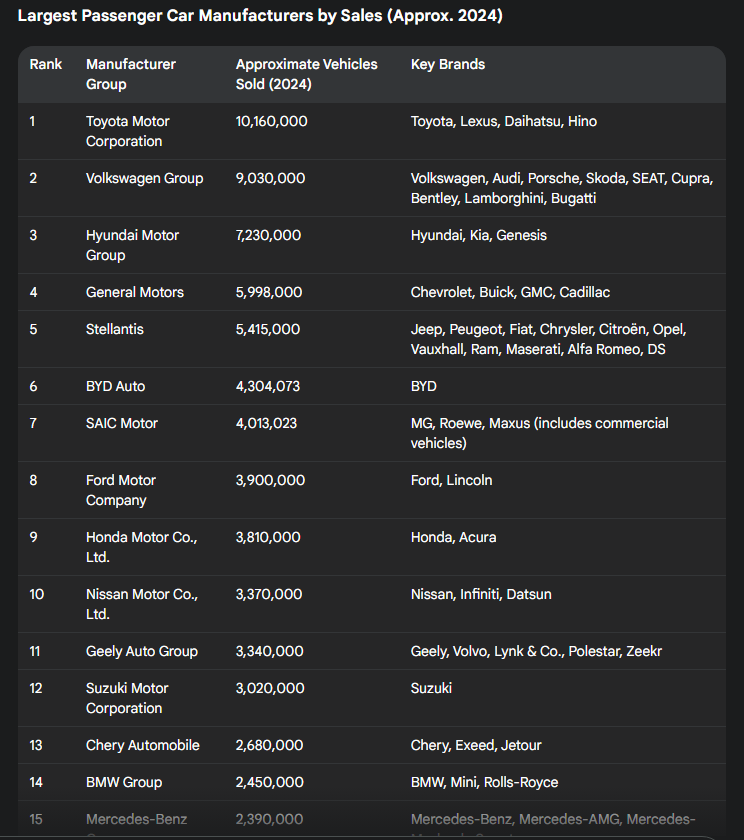Click the faded Mercedes-Benz row at bottom
Image resolution: width=744 pixels, height=840 pixels.
pyautogui.click(x=136, y=820)
